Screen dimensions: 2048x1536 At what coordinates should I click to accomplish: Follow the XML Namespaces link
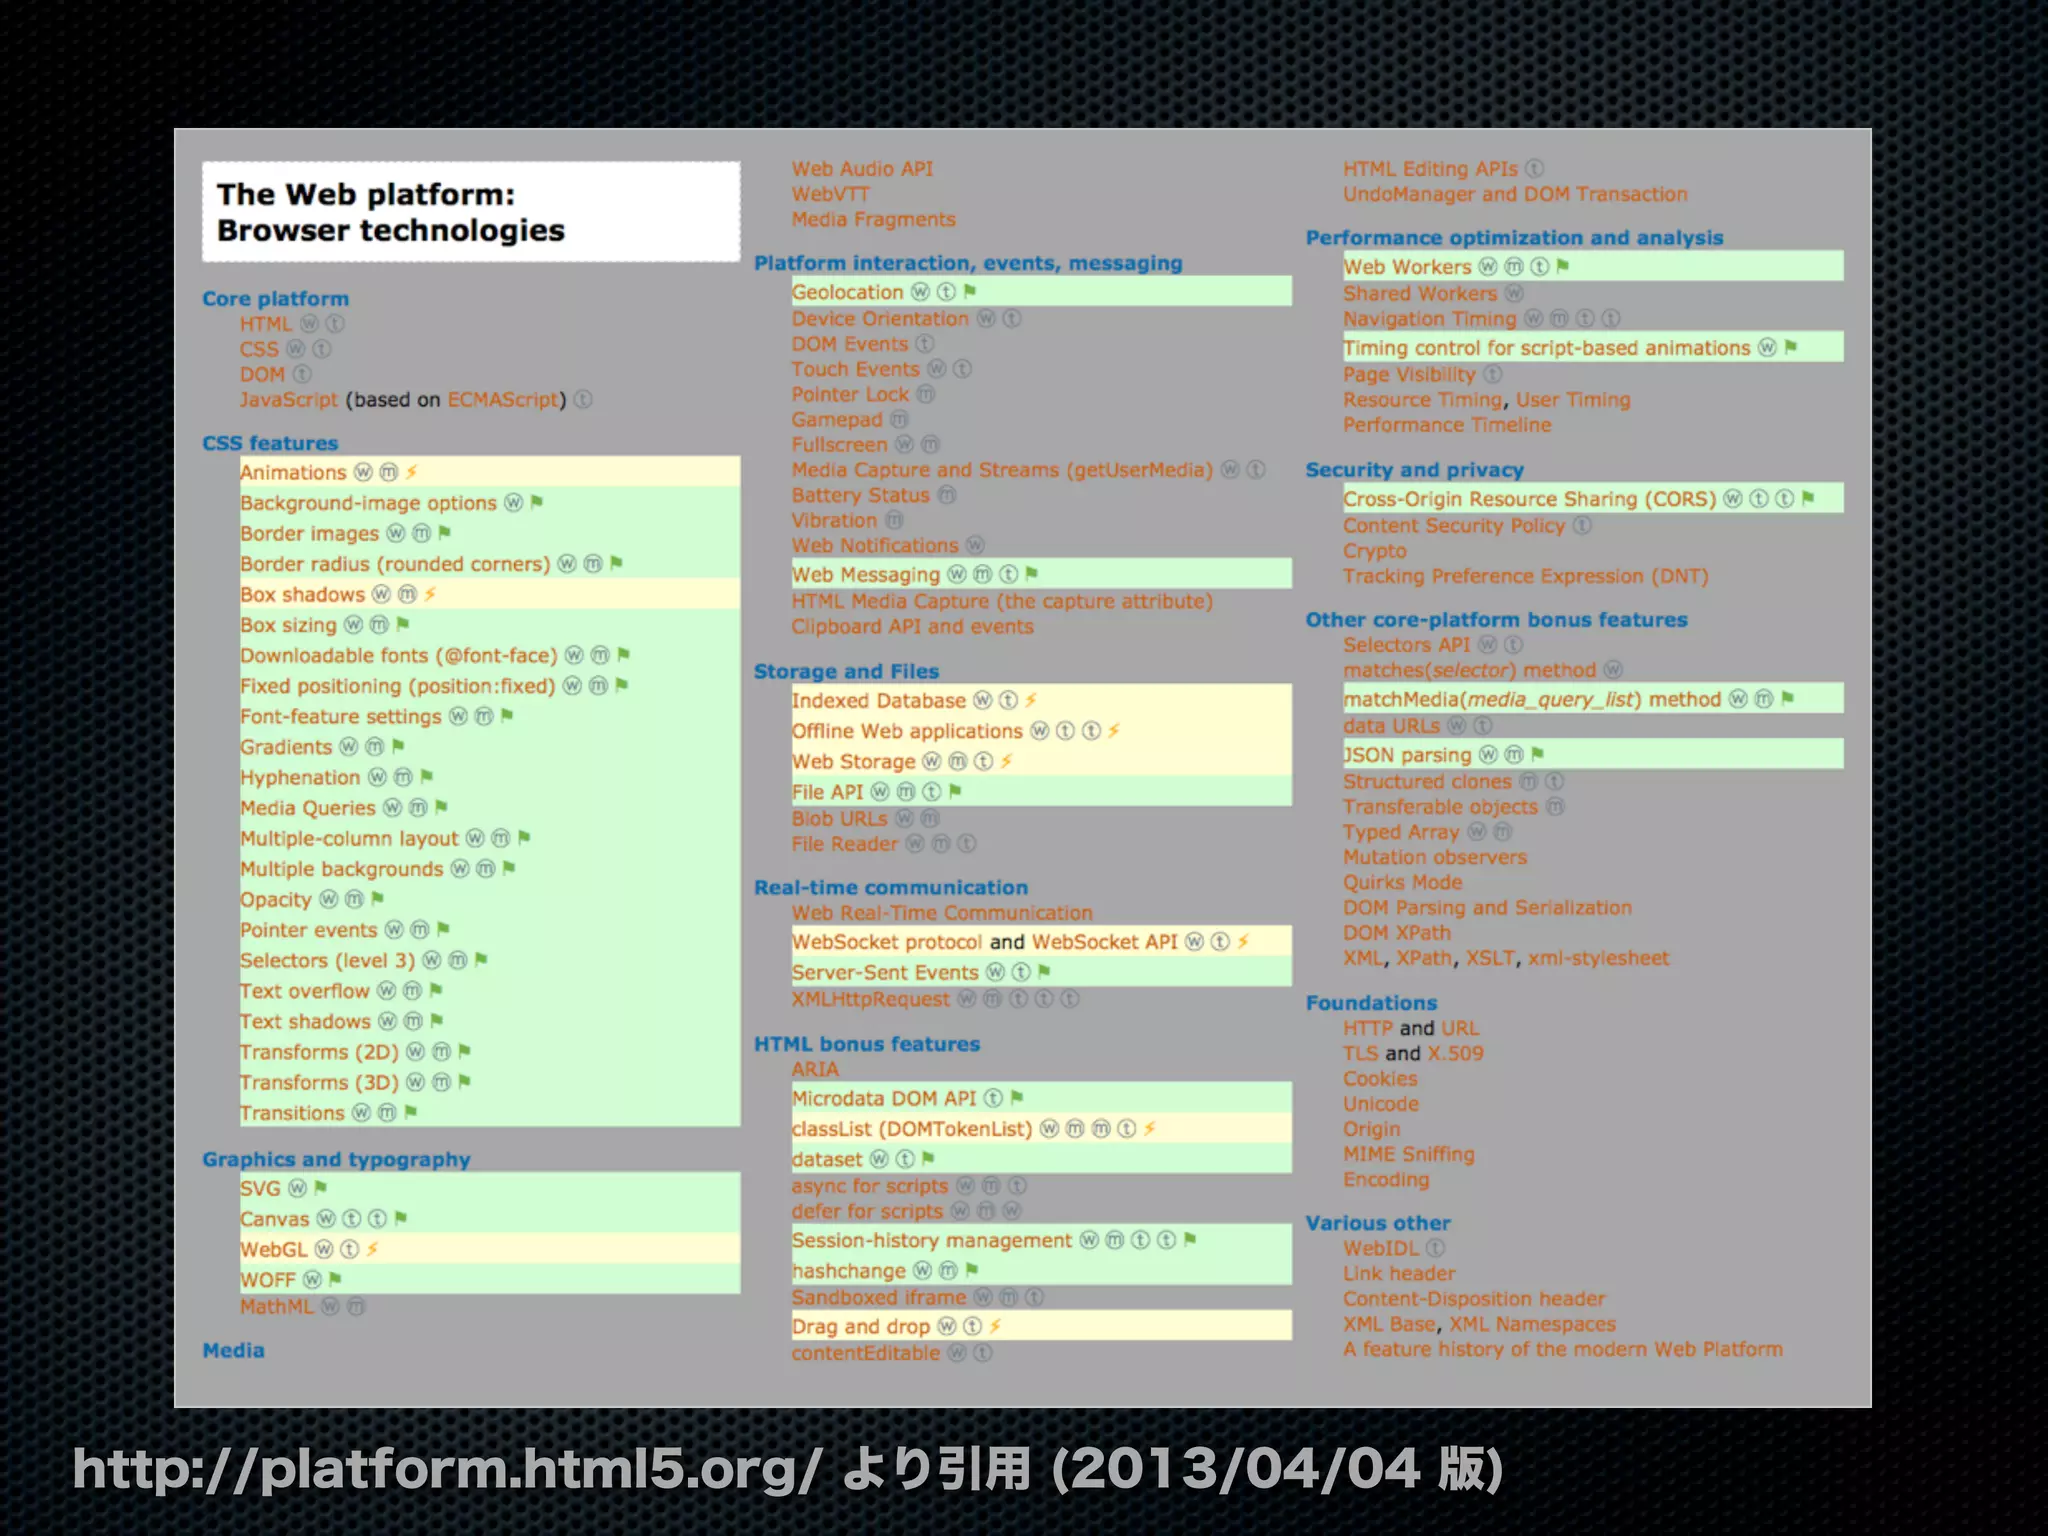[1532, 1324]
